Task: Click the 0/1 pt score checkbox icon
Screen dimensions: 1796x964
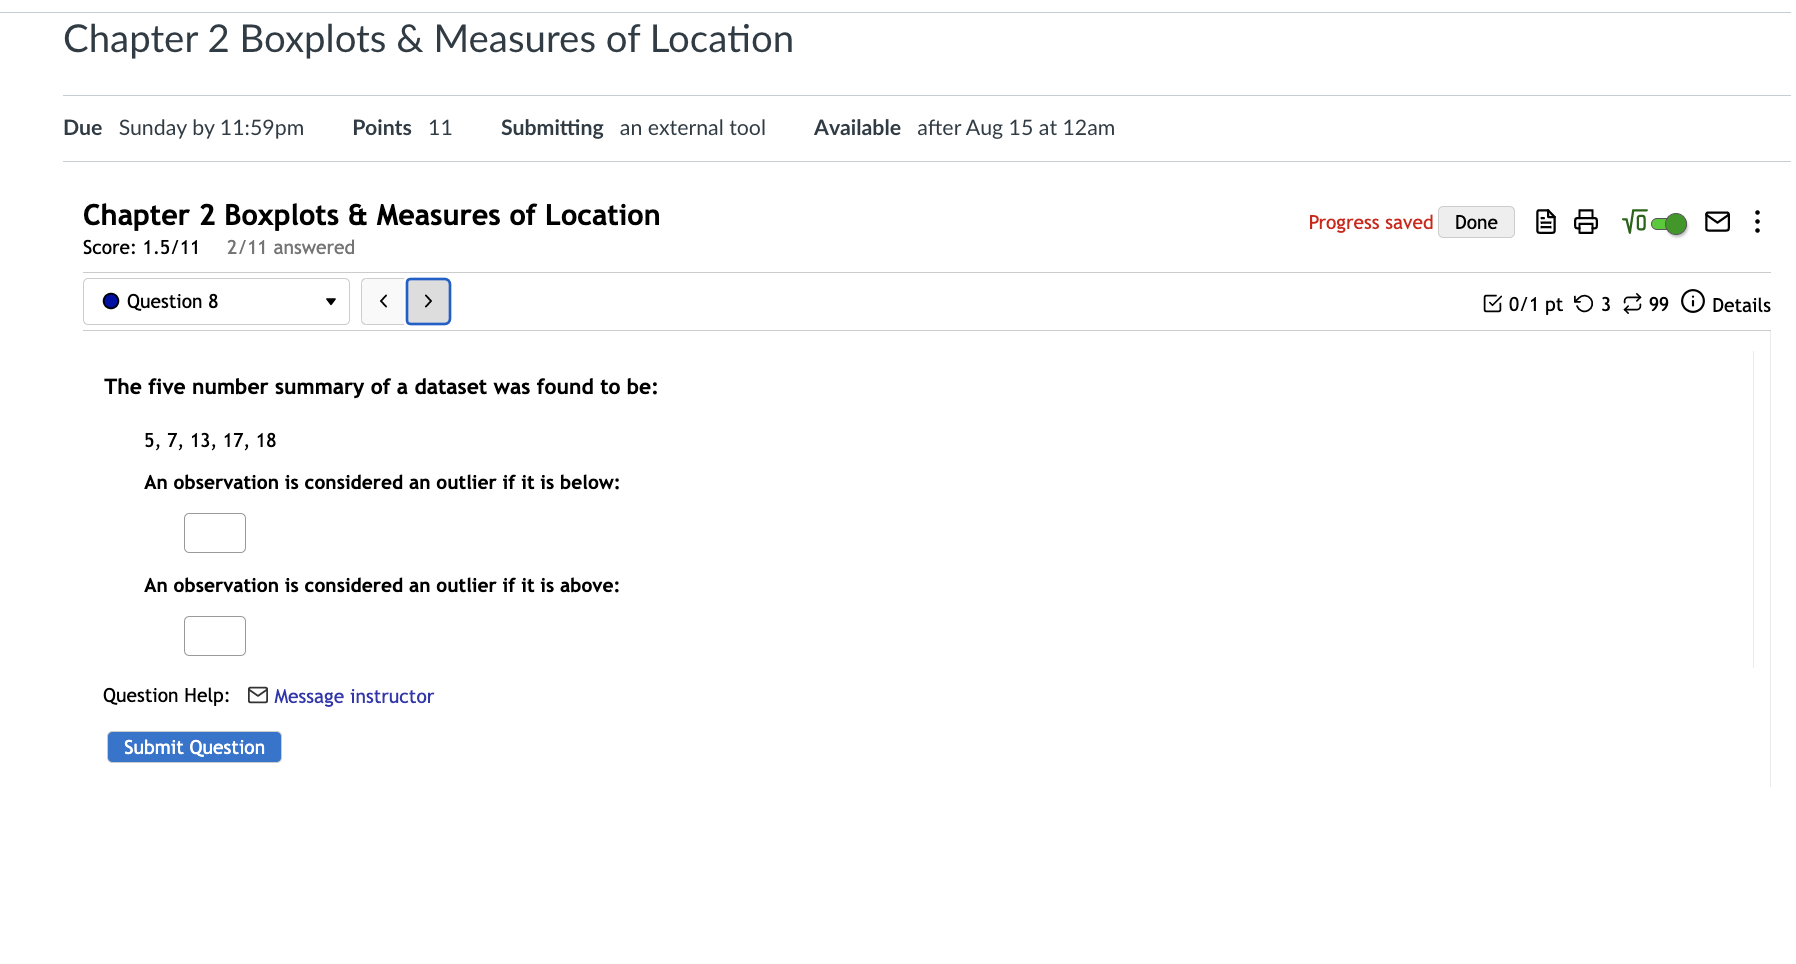Action: (x=1492, y=303)
